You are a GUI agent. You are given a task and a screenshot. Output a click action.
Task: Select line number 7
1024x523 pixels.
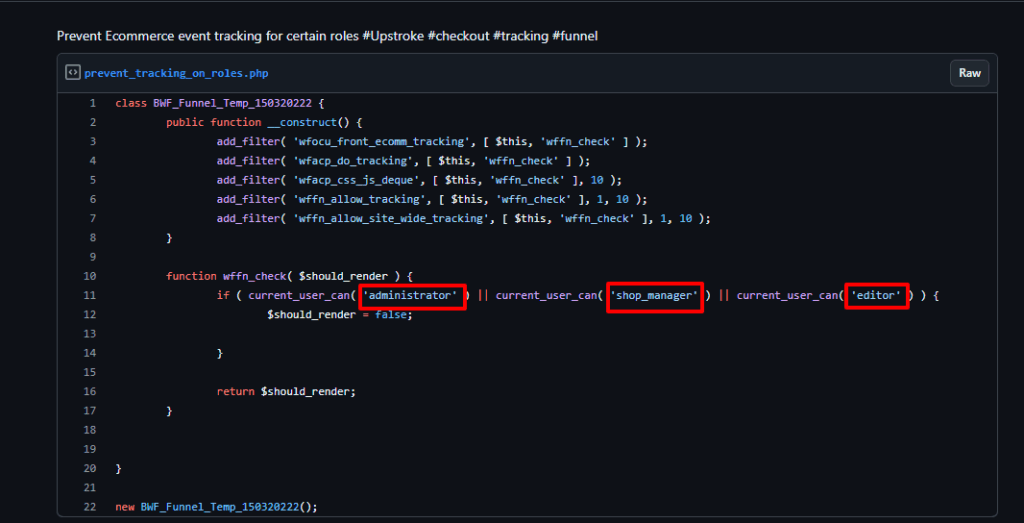pyautogui.click(x=93, y=219)
